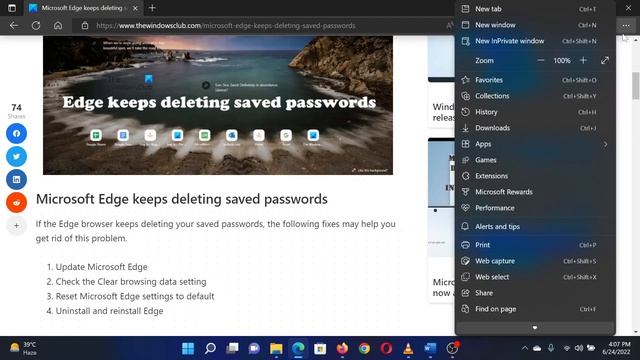640x360 pixels.
Task: Show more share options plus button
Action: [x=16, y=226]
